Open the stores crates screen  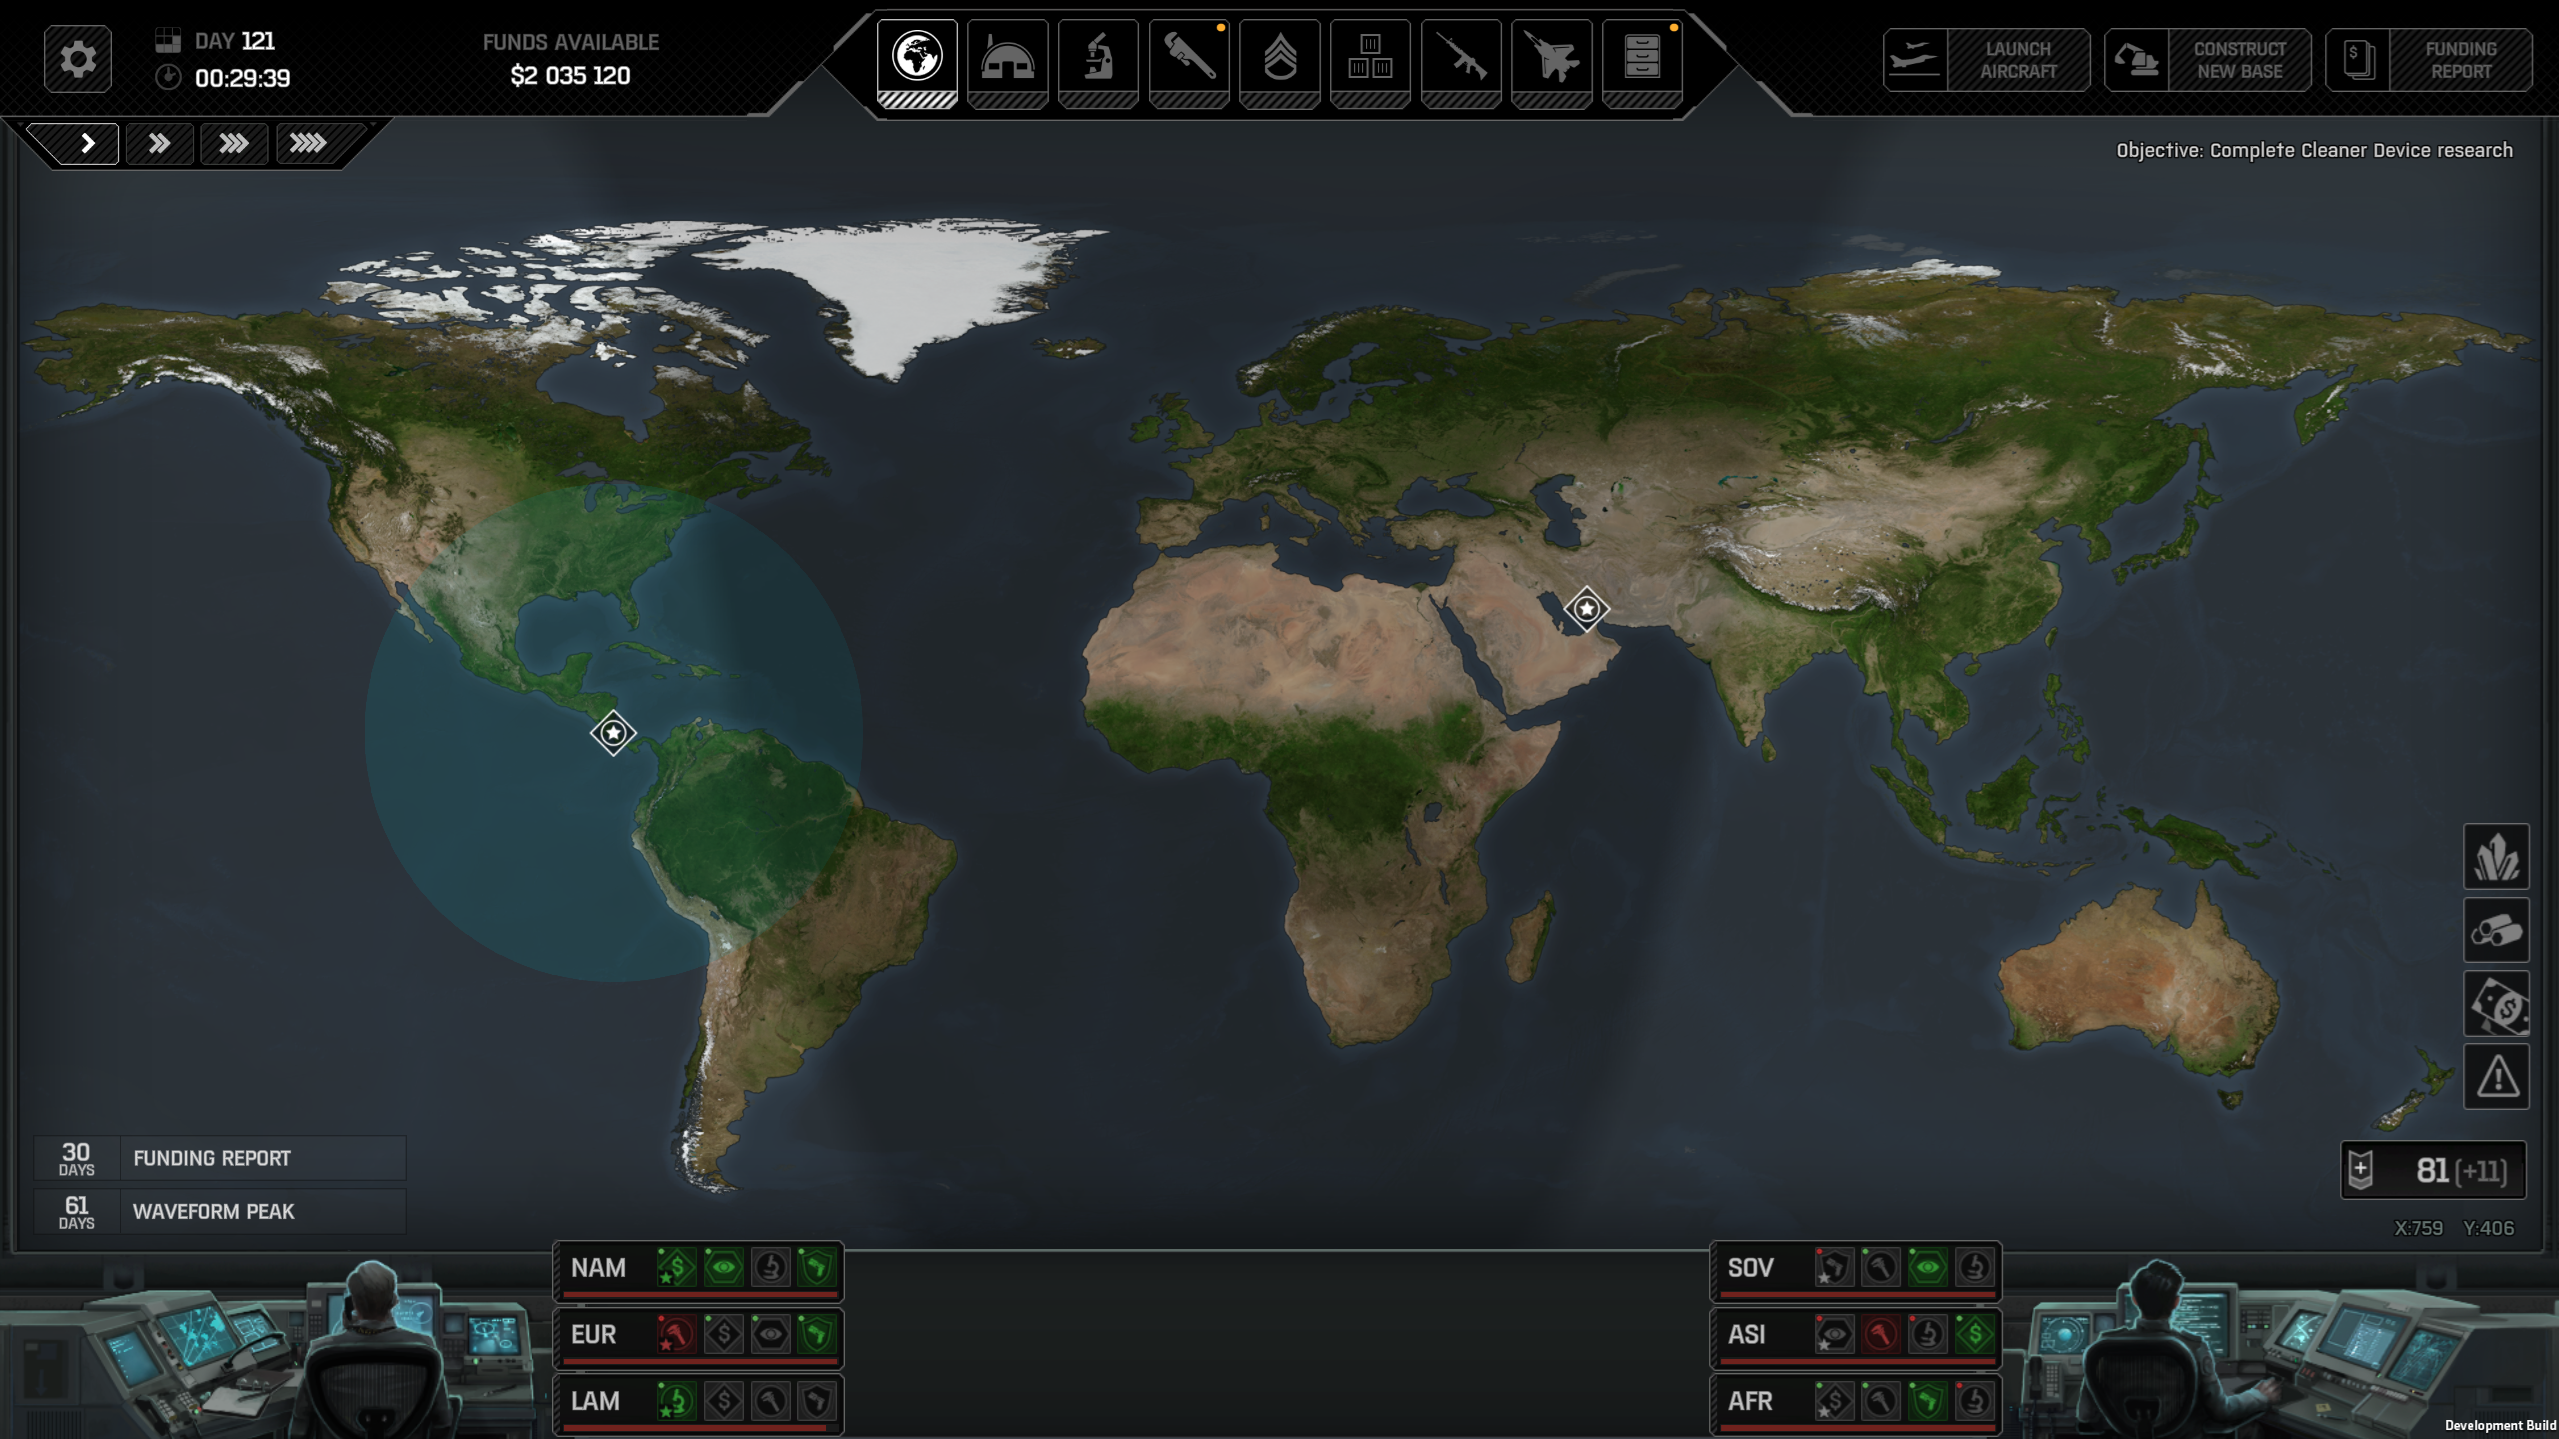tap(1370, 58)
